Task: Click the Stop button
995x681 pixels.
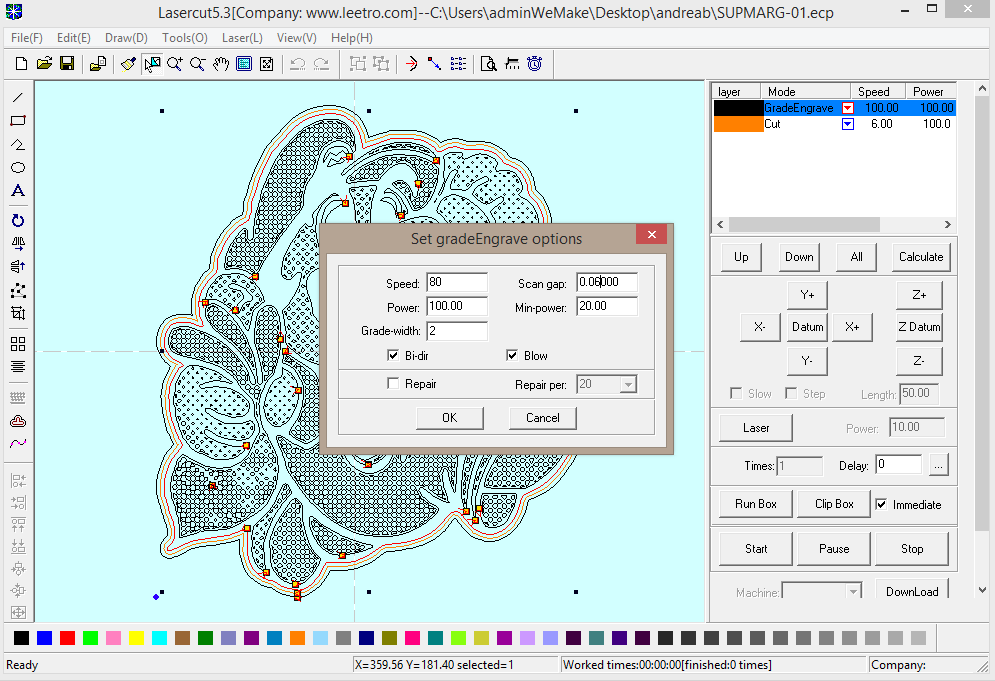Action: pyautogui.click(x=912, y=549)
